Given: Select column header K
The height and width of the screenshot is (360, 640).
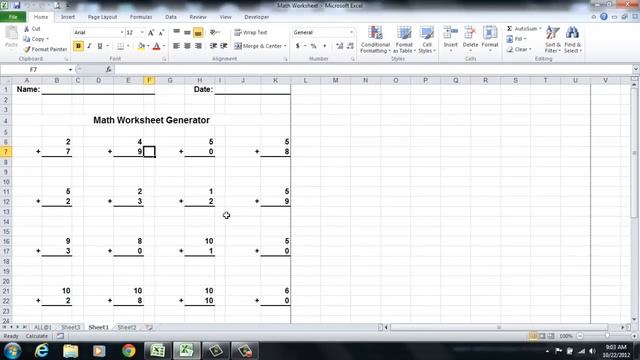Looking at the screenshot, I should click(276, 80).
